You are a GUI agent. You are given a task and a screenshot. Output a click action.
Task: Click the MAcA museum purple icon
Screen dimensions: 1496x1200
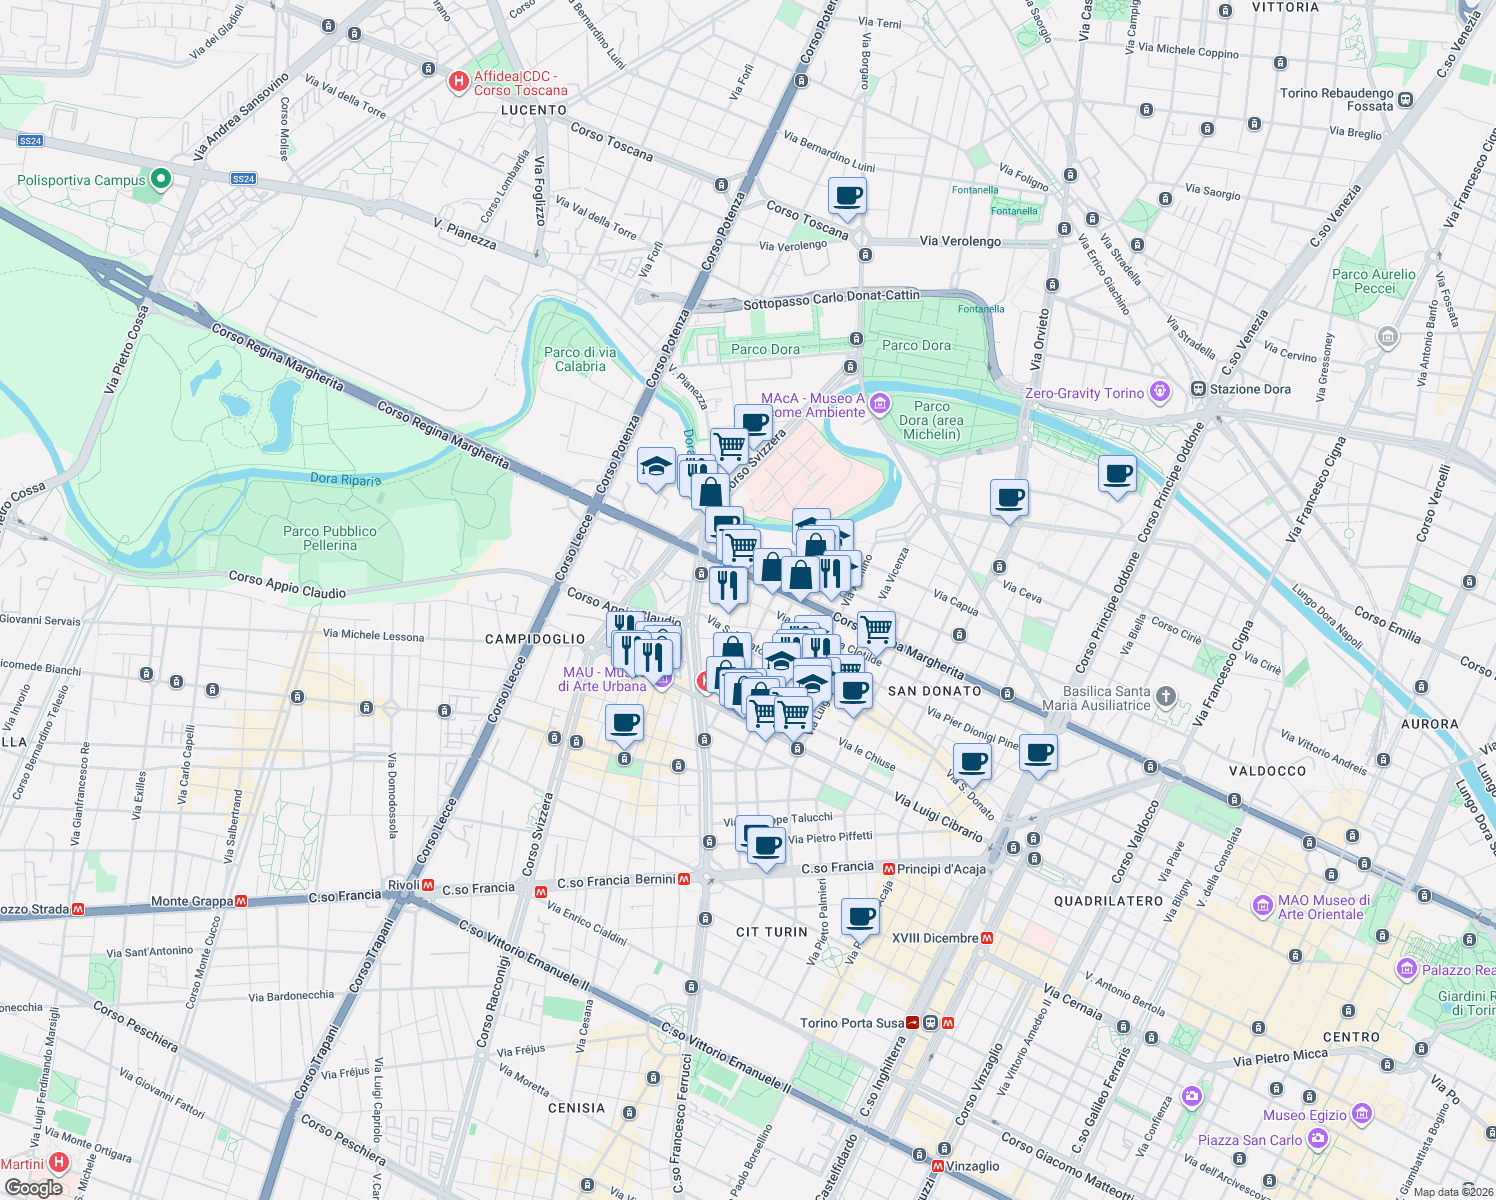click(x=880, y=404)
